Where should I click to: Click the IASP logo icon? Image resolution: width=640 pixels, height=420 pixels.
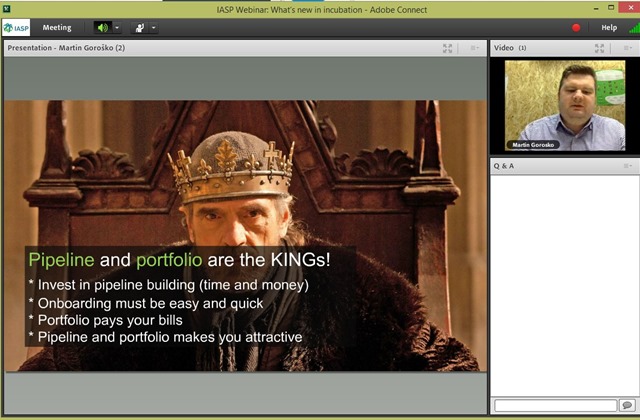tap(16, 28)
